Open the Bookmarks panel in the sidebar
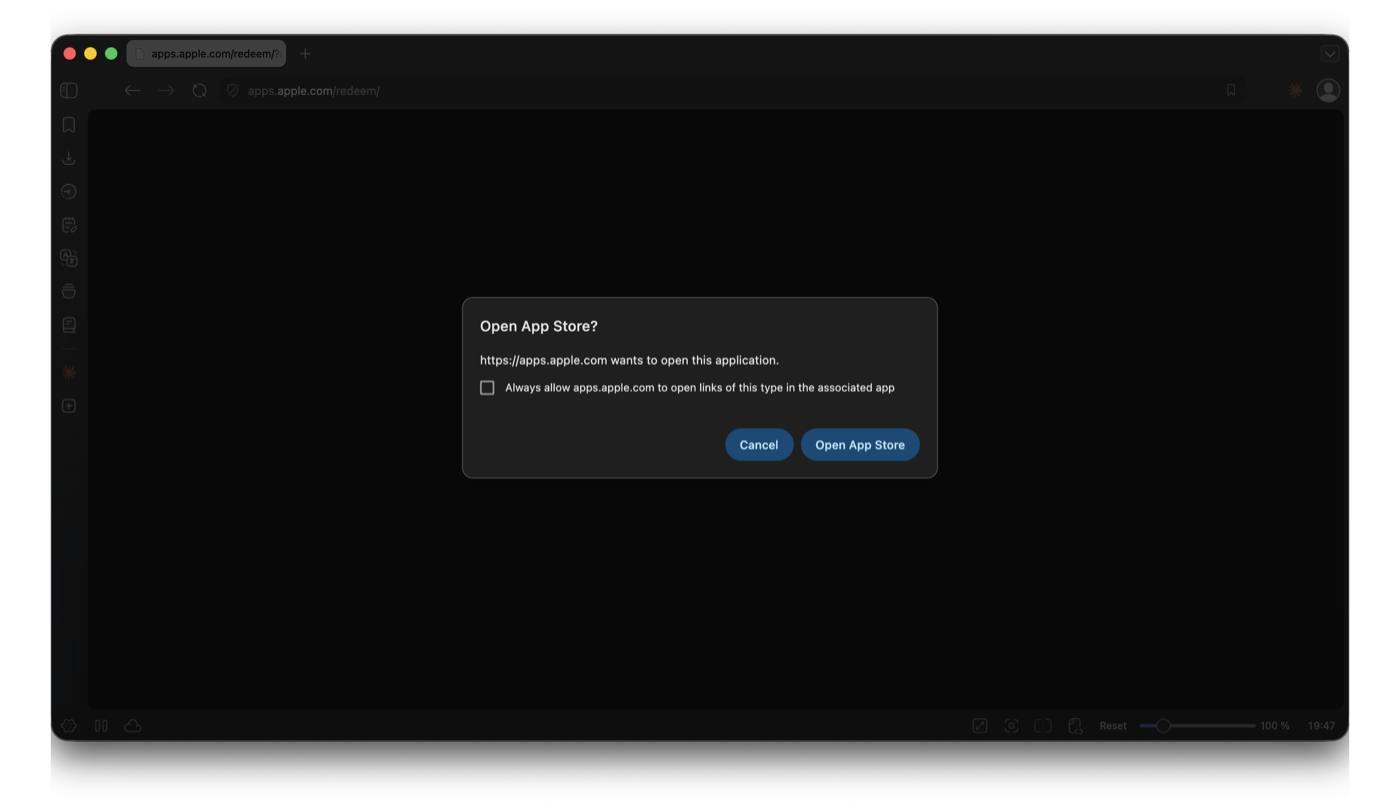The height and width of the screenshot is (808, 1400). coord(69,125)
